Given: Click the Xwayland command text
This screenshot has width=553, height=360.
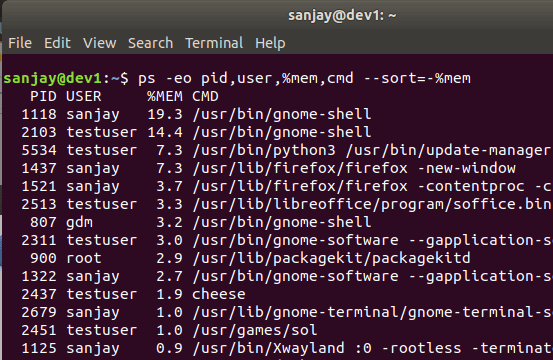Looking at the screenshot, I should click(372, 348).
